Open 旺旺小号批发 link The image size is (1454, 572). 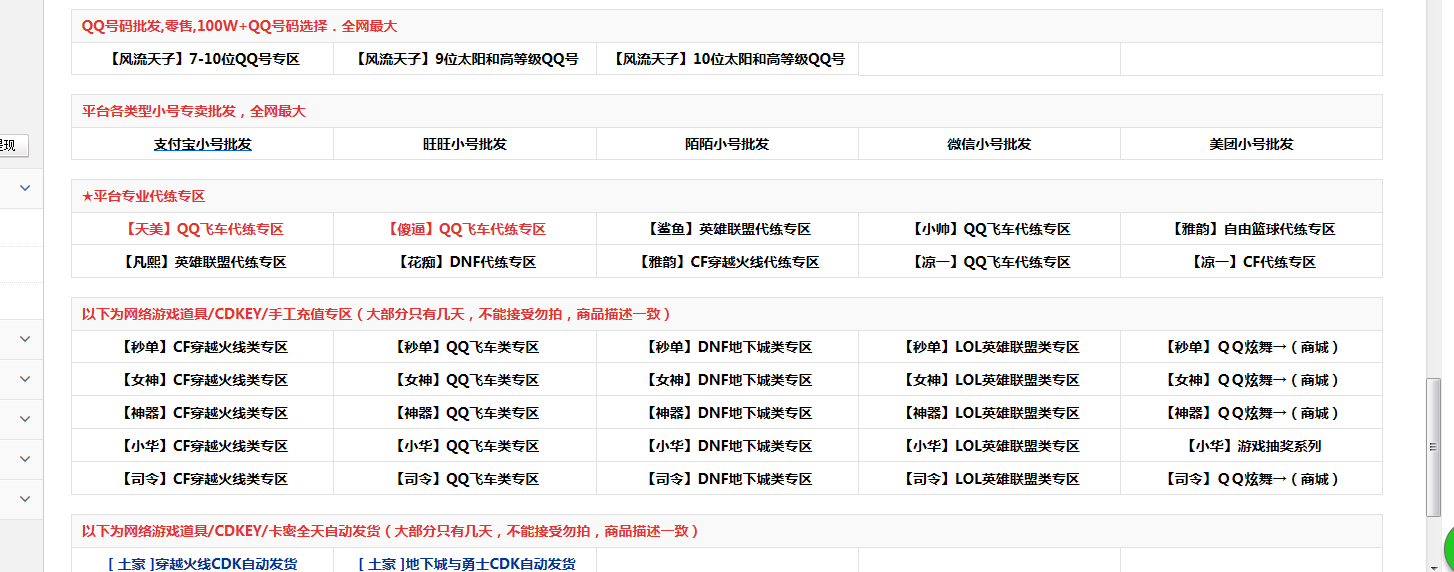465,144
